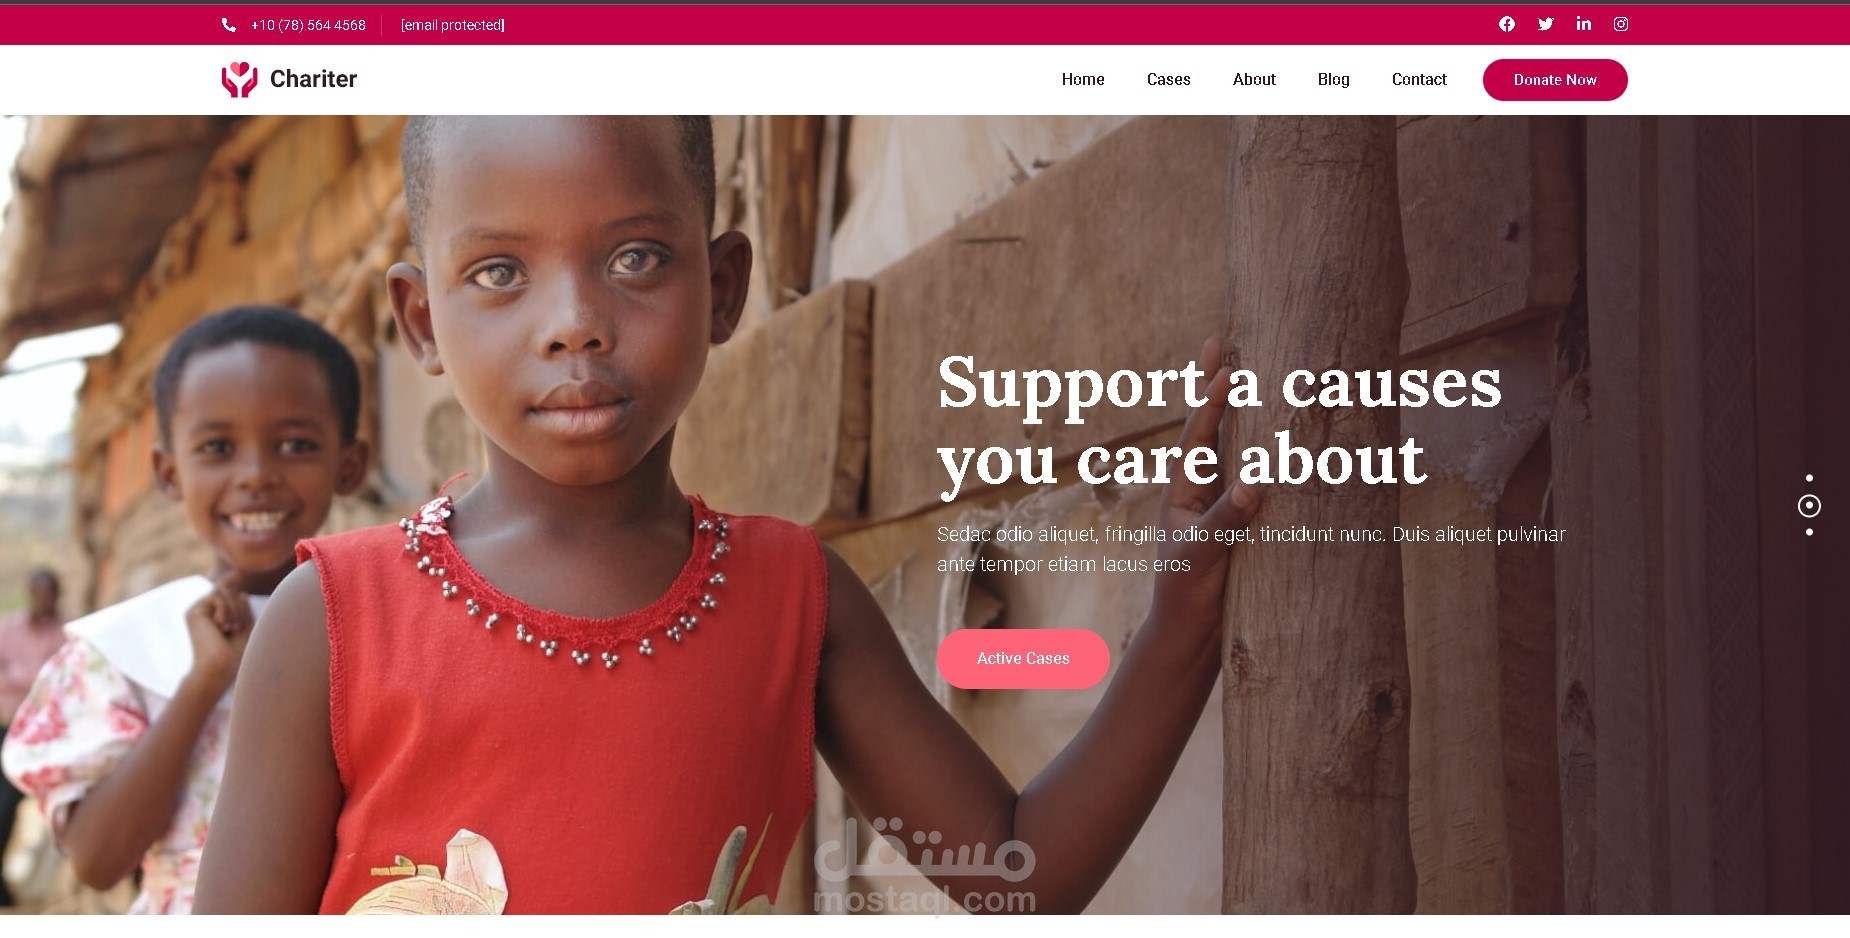Screen dimensions: 1850x938
Task: Open the LinkedIn social icon
Action: (1584, 23)
